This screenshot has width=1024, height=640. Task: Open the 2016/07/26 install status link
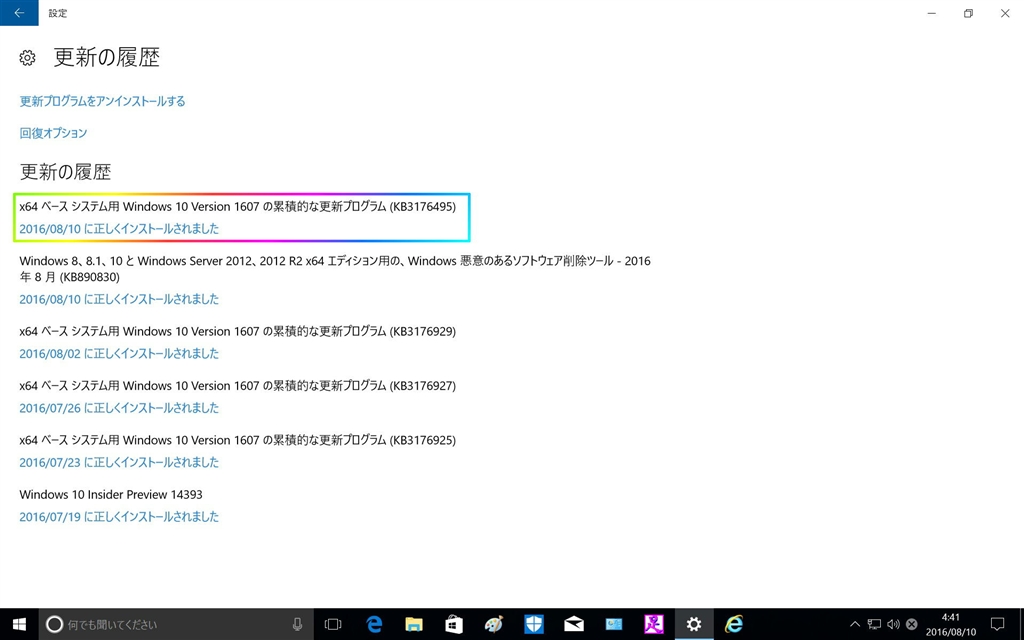point(119,408)
